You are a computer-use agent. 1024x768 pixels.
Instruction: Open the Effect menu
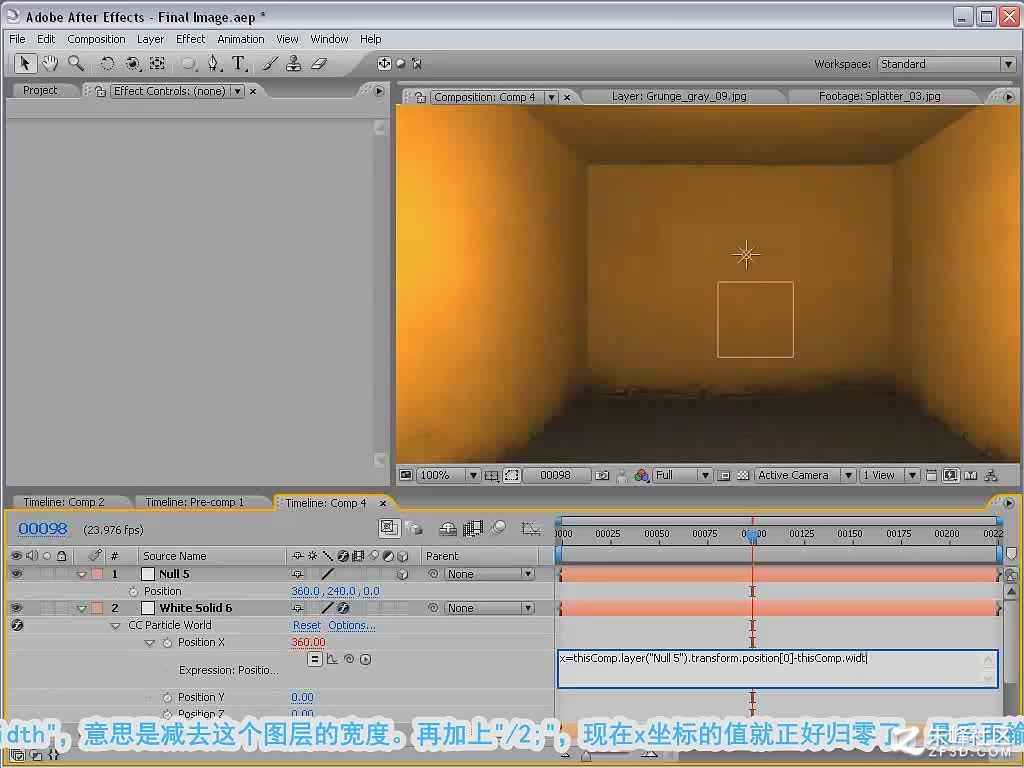click(x=190, y=39)
